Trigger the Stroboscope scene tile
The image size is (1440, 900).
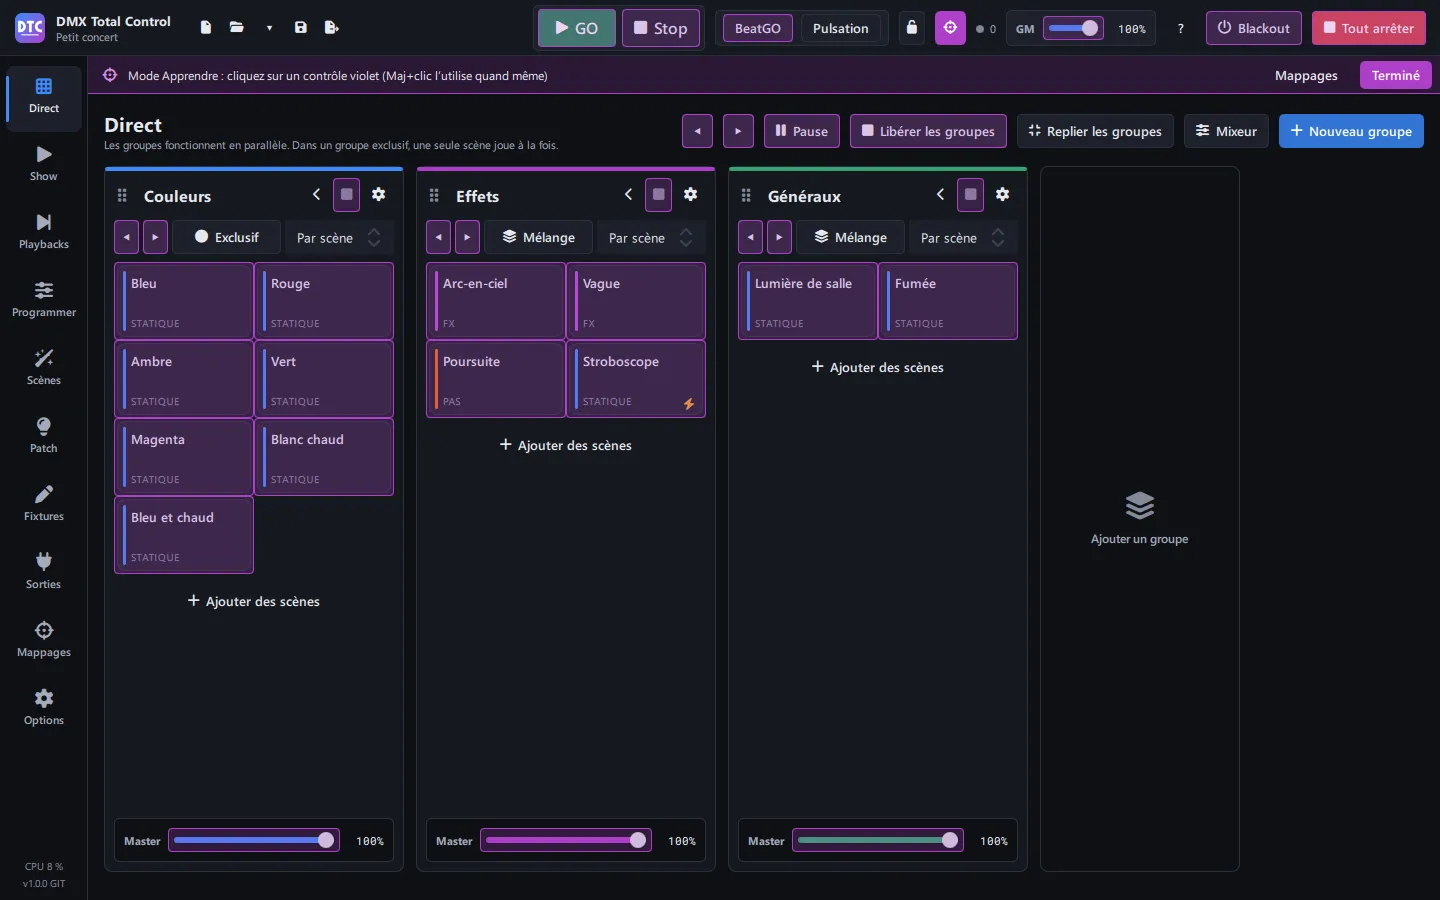[x=636, y=379]
